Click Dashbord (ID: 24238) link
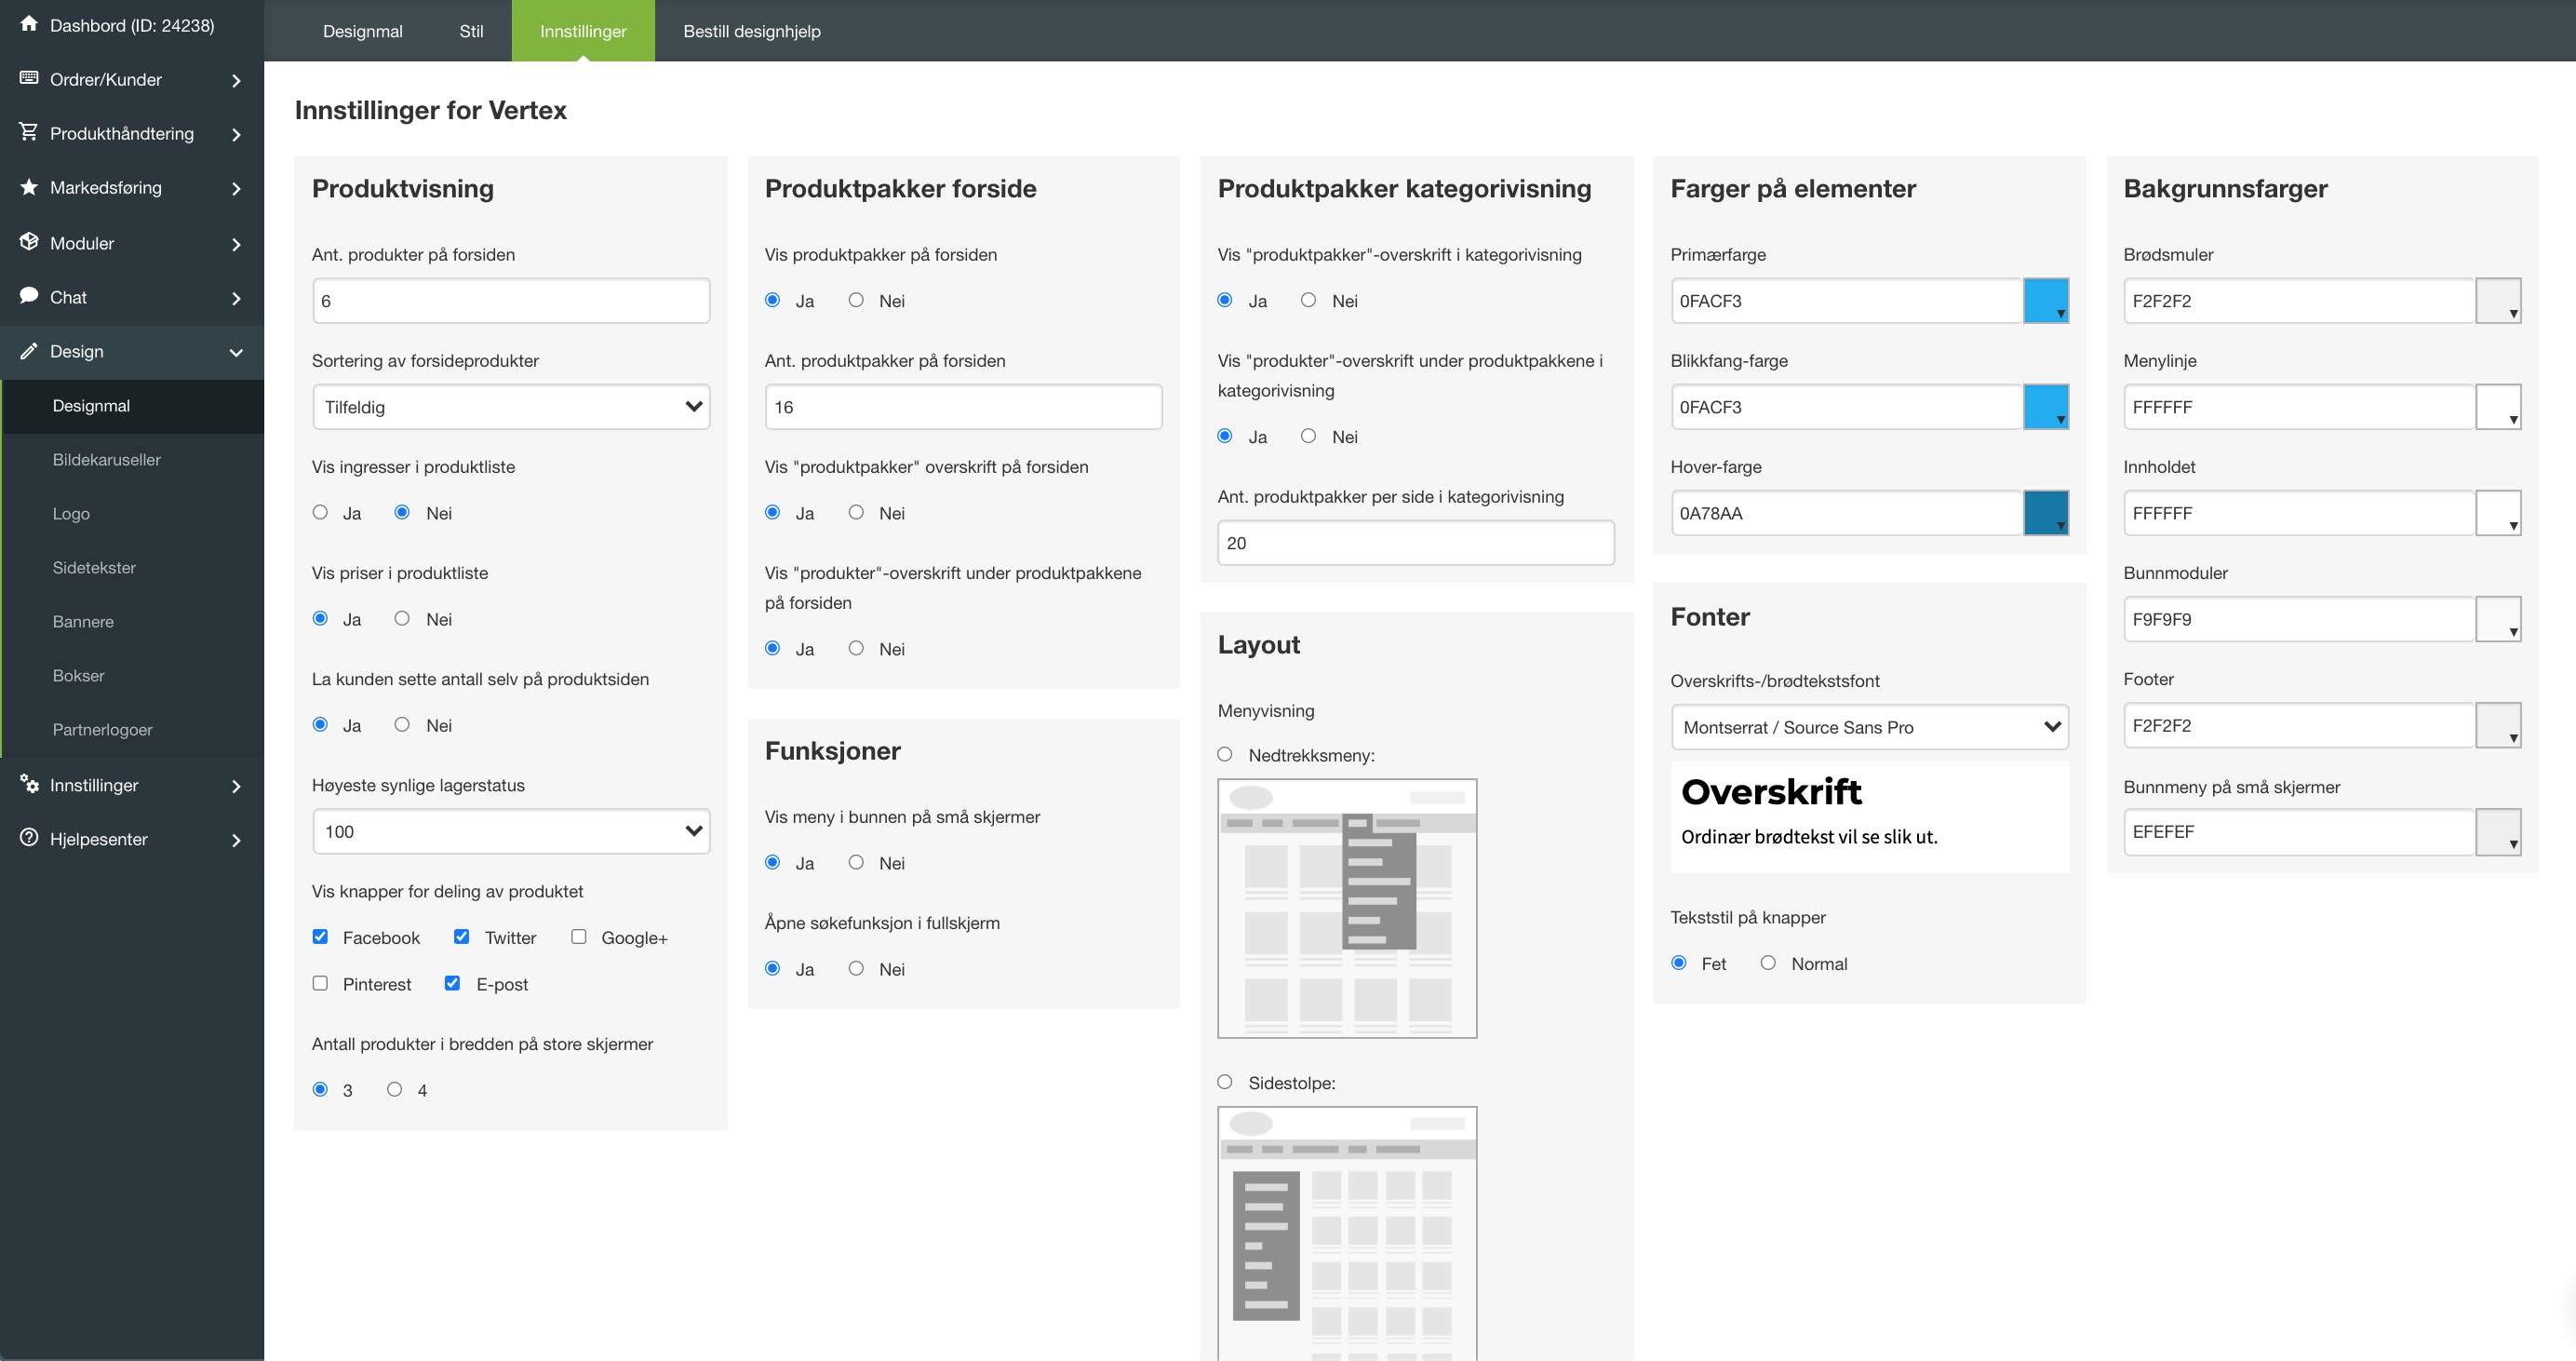The width and height of the screenshot is (2576, 1361). 132,25
